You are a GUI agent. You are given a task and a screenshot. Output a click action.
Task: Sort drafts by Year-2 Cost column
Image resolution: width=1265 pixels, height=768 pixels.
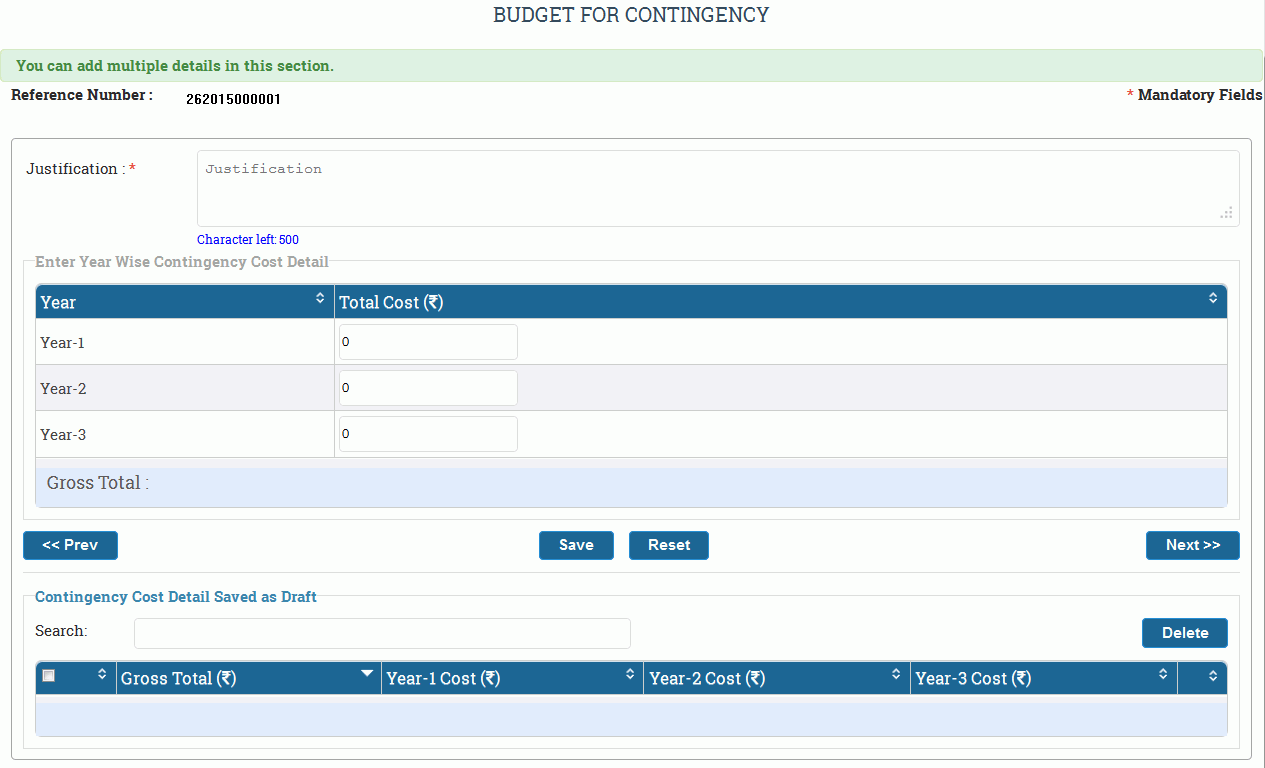pyautogui.click(x=777, y=678)
